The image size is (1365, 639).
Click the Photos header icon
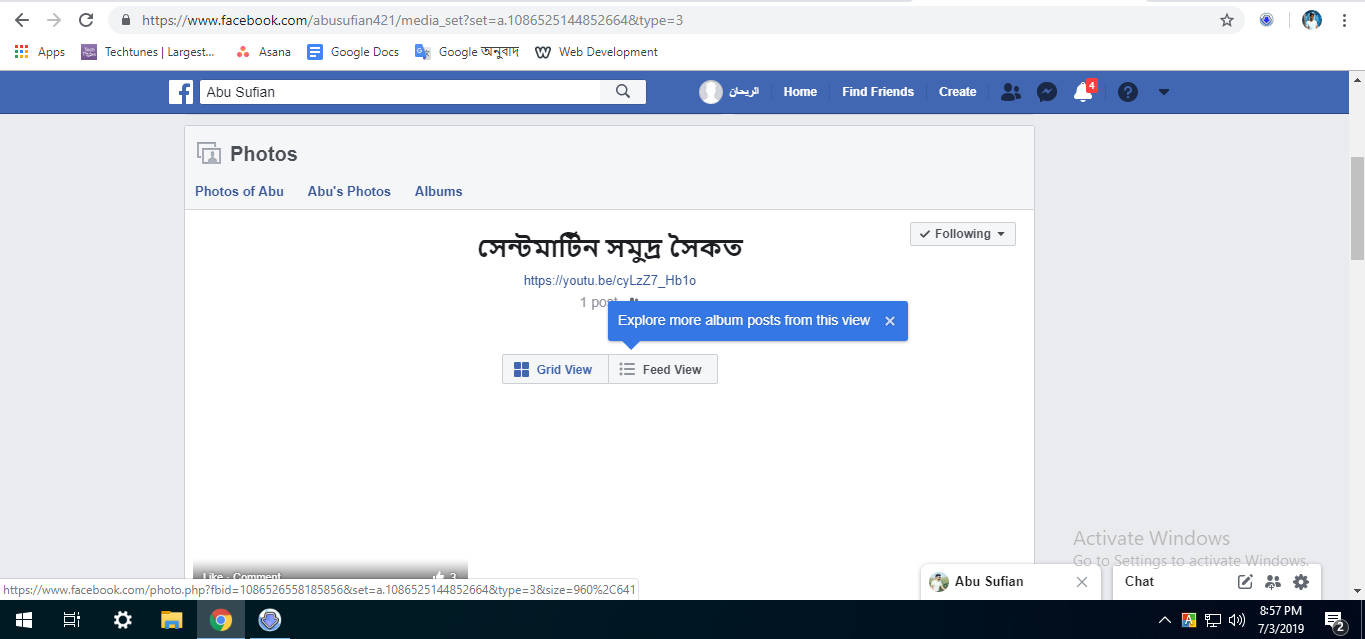[x=208, y=153]
